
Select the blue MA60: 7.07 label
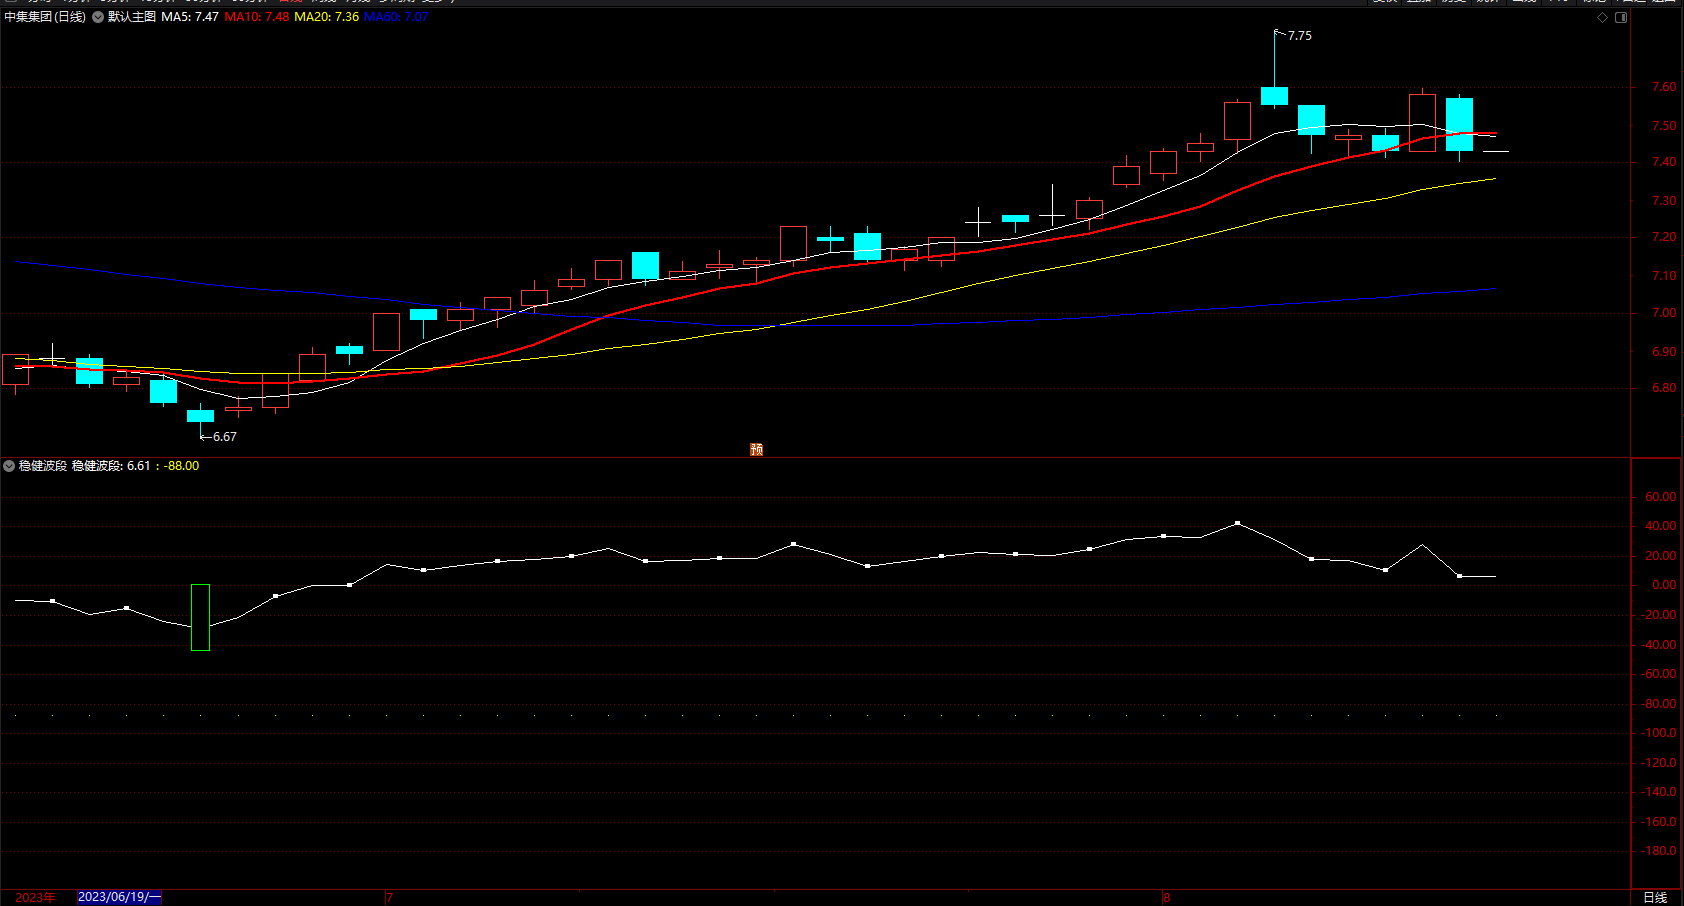[396, 17]
